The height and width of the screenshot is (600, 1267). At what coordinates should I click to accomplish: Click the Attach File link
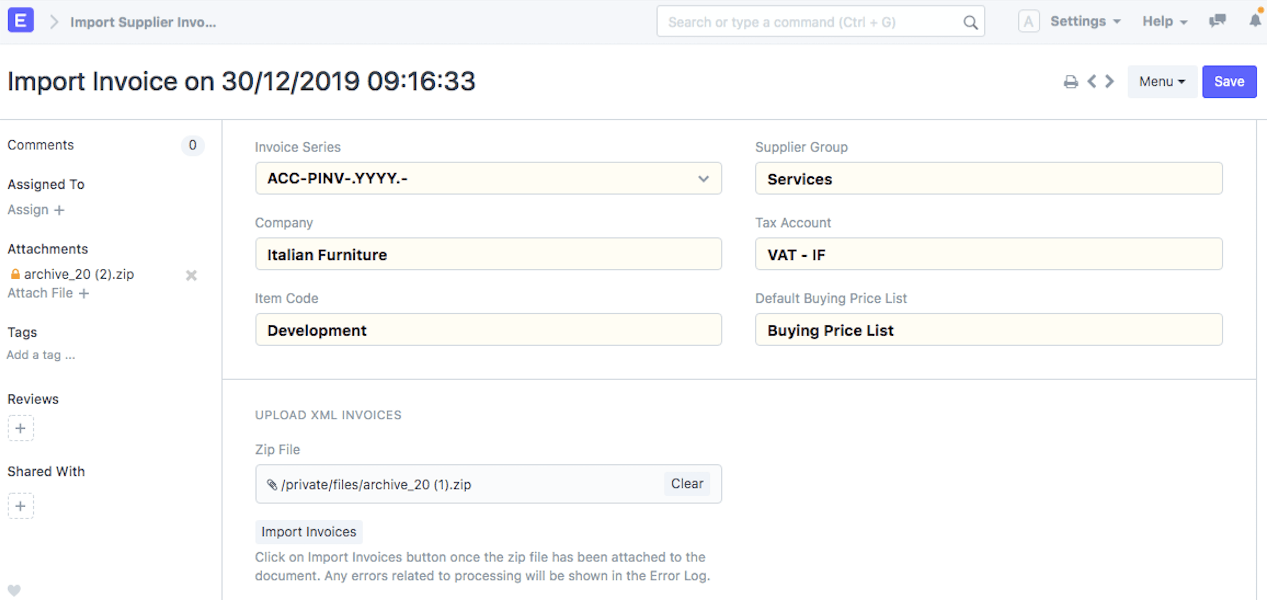pos(48,293)
